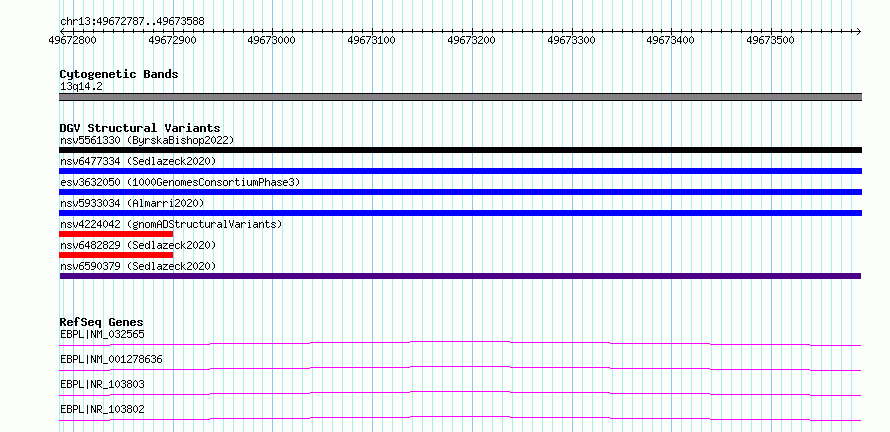Image resolution: width=890 pixels, height=432 pixels.
Task: Click ruler position 49672800
Action: point(73,40)
